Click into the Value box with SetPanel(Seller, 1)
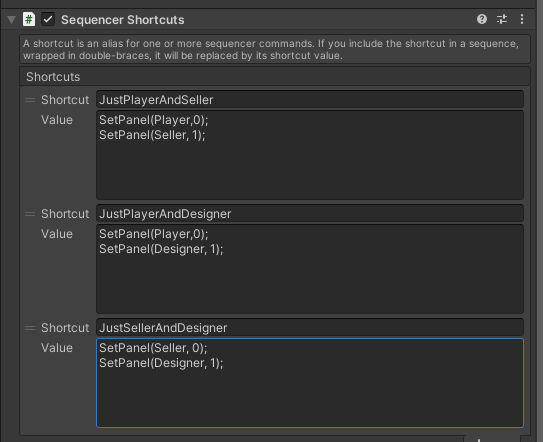Screen dimensions: 543x442 tap(310, 155)
